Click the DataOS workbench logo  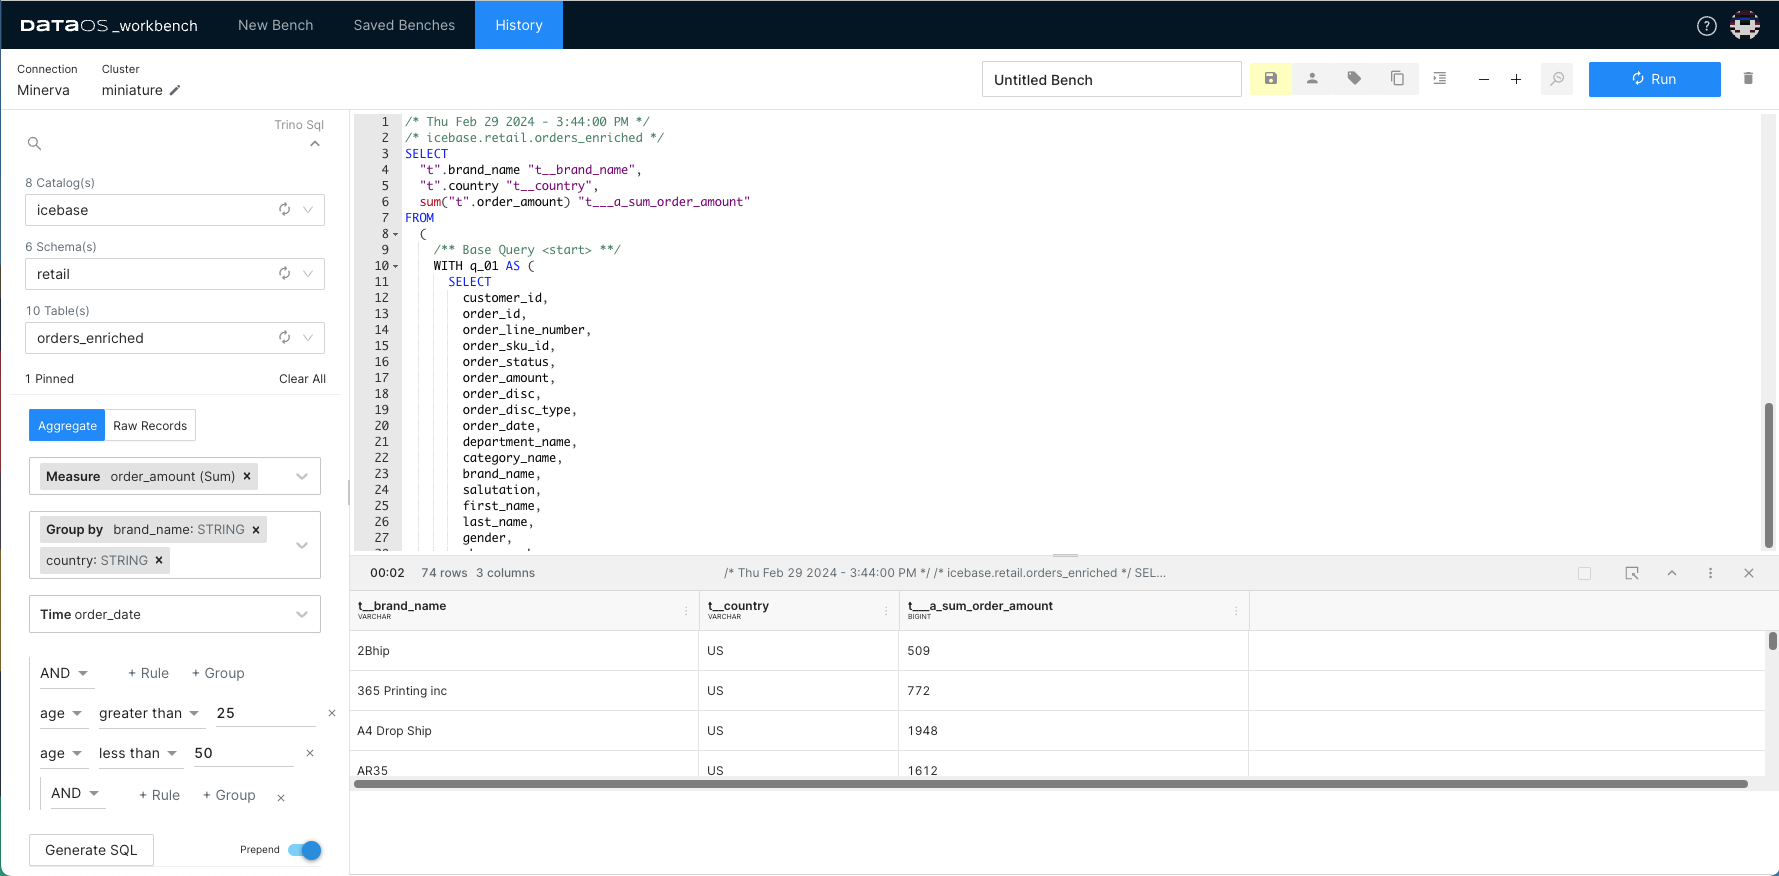click(x=109, y=25)
